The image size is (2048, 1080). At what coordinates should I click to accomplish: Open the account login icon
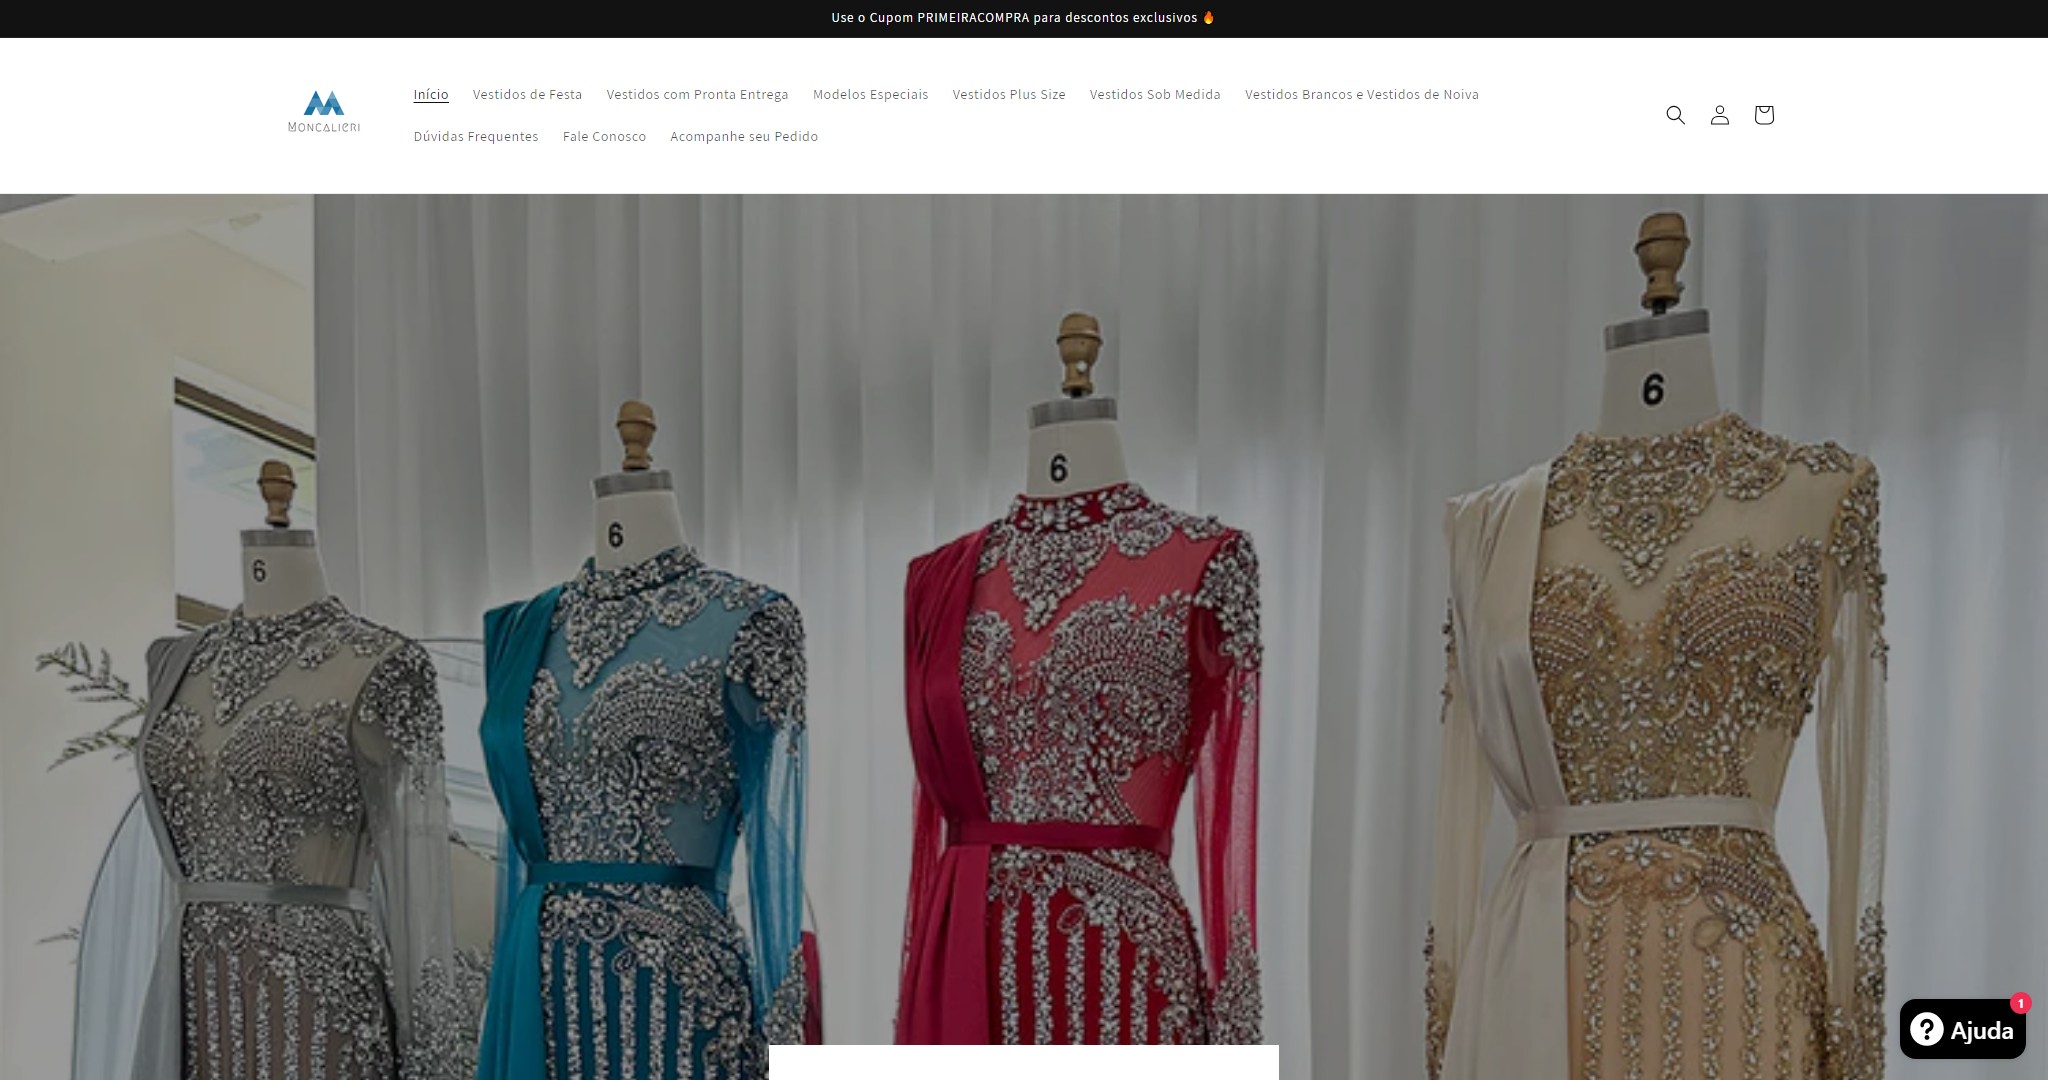1720,115
